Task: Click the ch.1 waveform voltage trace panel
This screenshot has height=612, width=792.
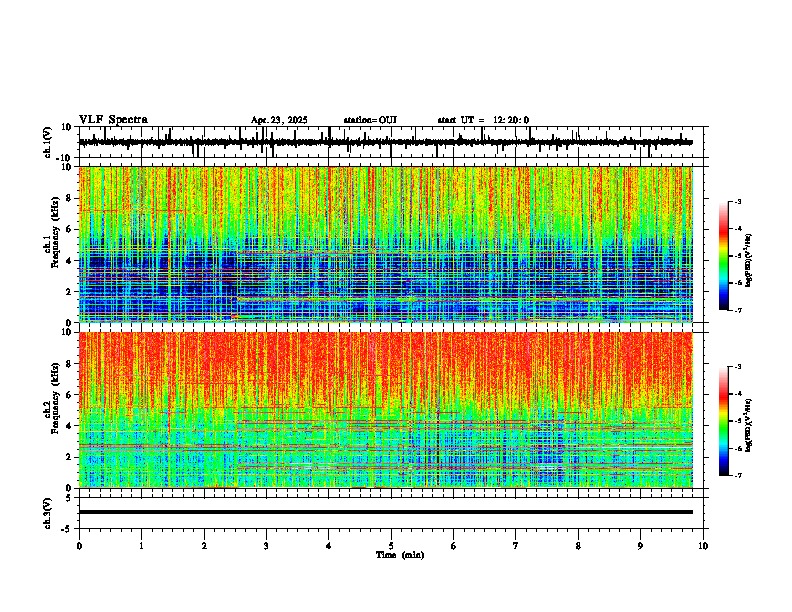Action: 393,142
